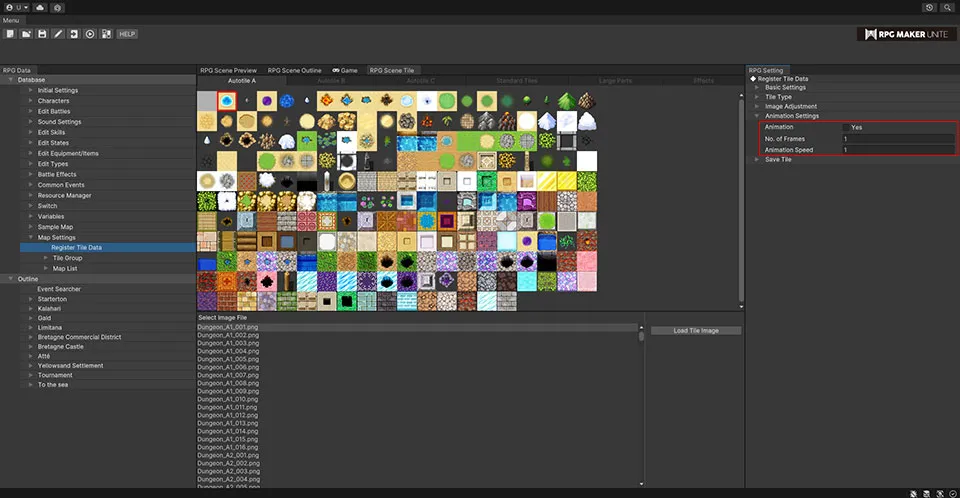
Task: Click the Save floppy disk icon
Action: 42,34
